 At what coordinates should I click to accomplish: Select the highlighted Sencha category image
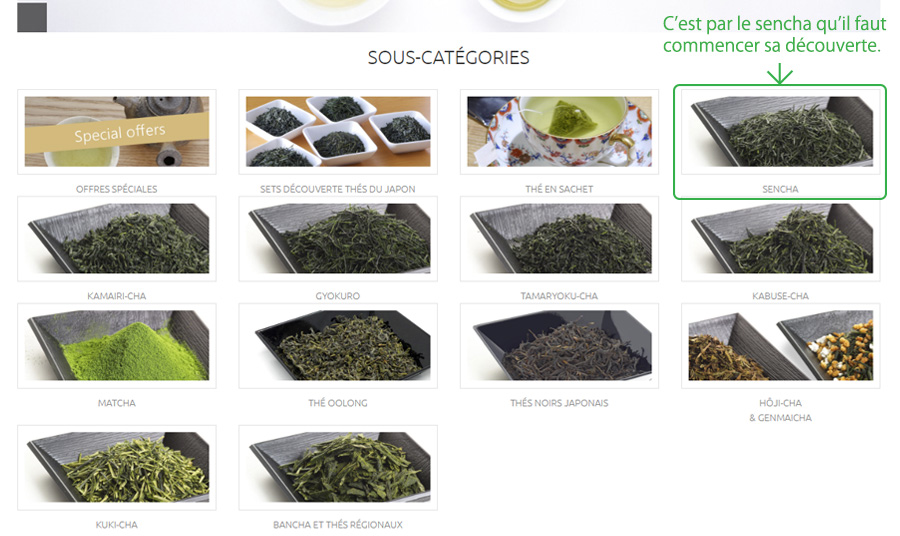point(781,131)
